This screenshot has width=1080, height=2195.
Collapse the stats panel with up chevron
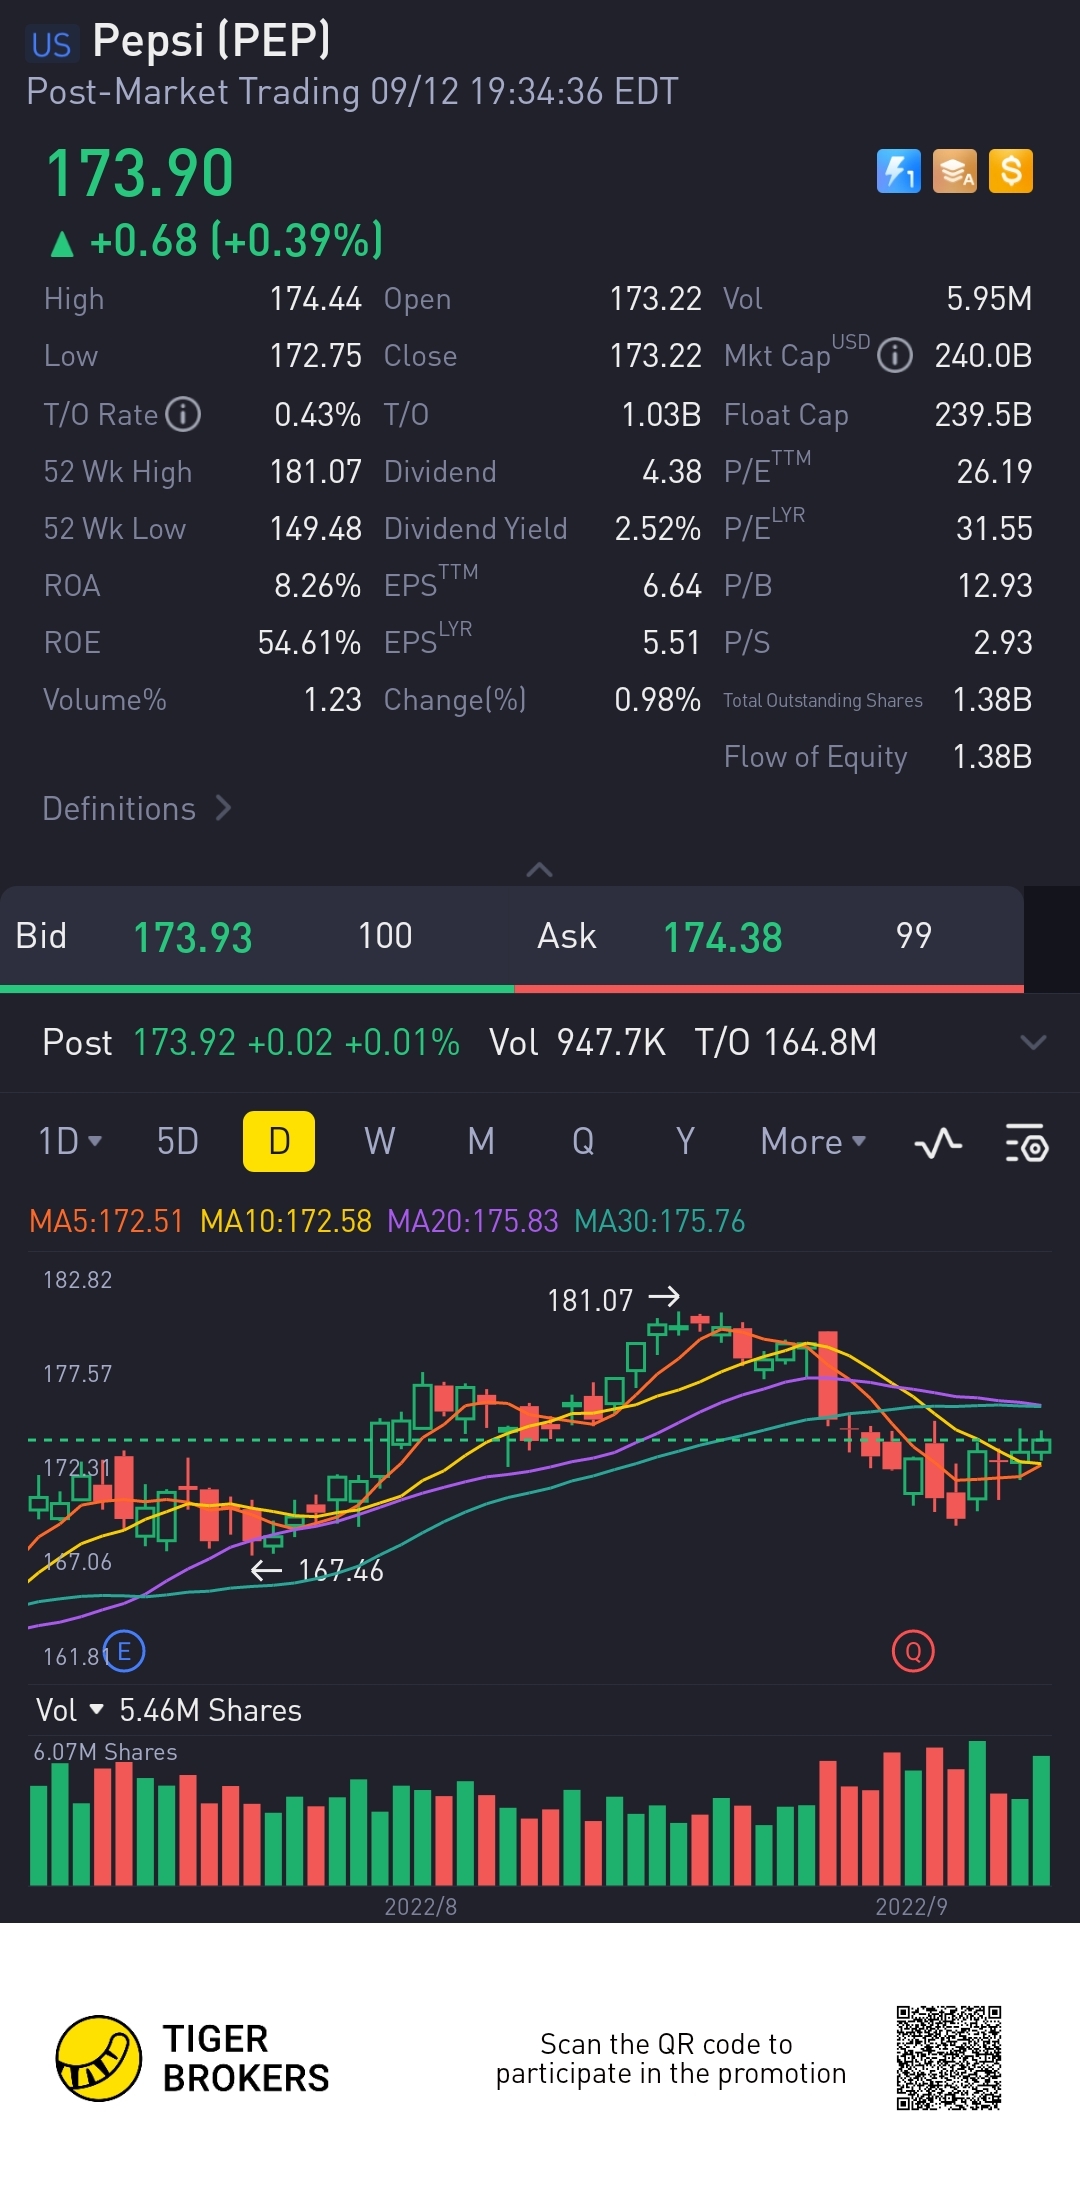[539, 870]
